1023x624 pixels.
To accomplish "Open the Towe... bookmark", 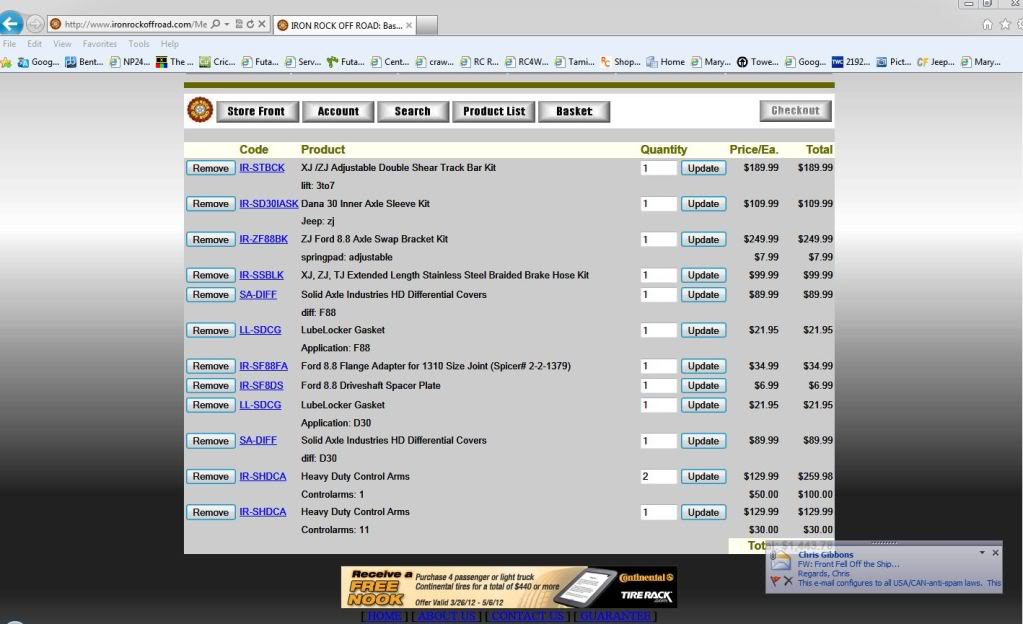I will click(757, 62).
